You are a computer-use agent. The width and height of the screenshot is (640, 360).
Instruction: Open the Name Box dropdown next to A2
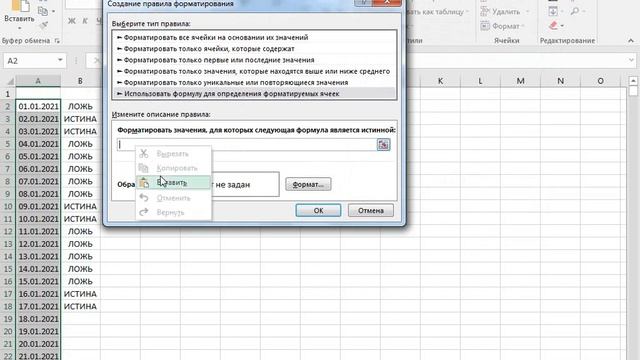[x=60, y=60]
